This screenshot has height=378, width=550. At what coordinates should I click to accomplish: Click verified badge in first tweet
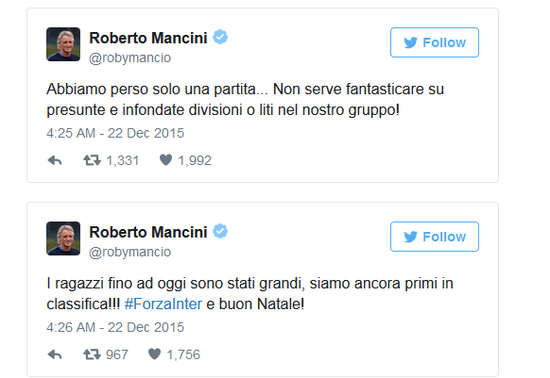tap(220, 37)
